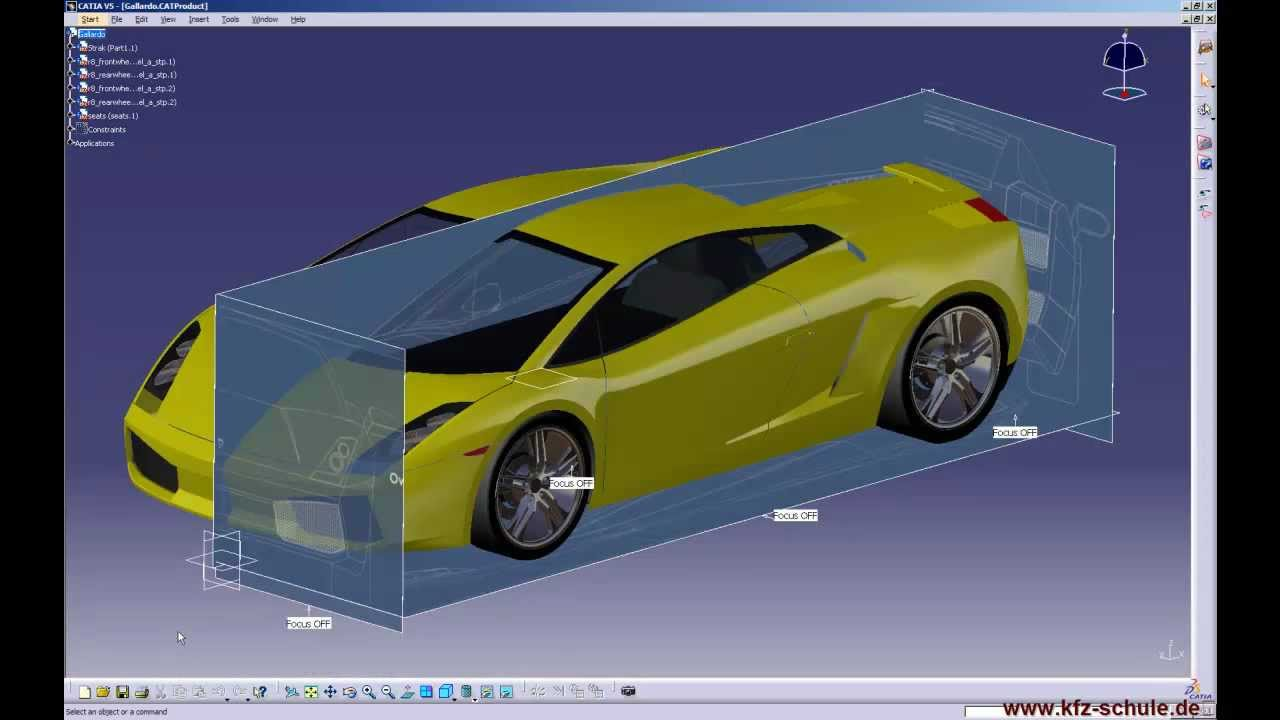Click the blue red-framed icon in right toolbar
The height and width of the screenshot is (720, 1280).
1205,163
